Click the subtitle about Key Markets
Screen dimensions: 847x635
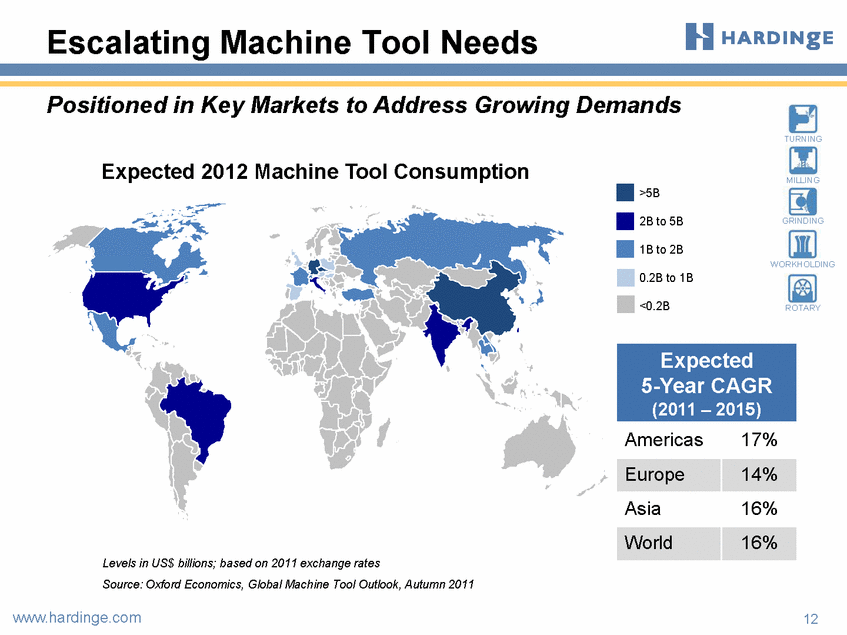tap(364, 105)
